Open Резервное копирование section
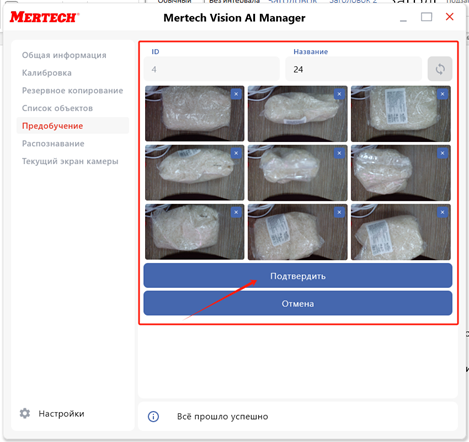 (72, 90)
